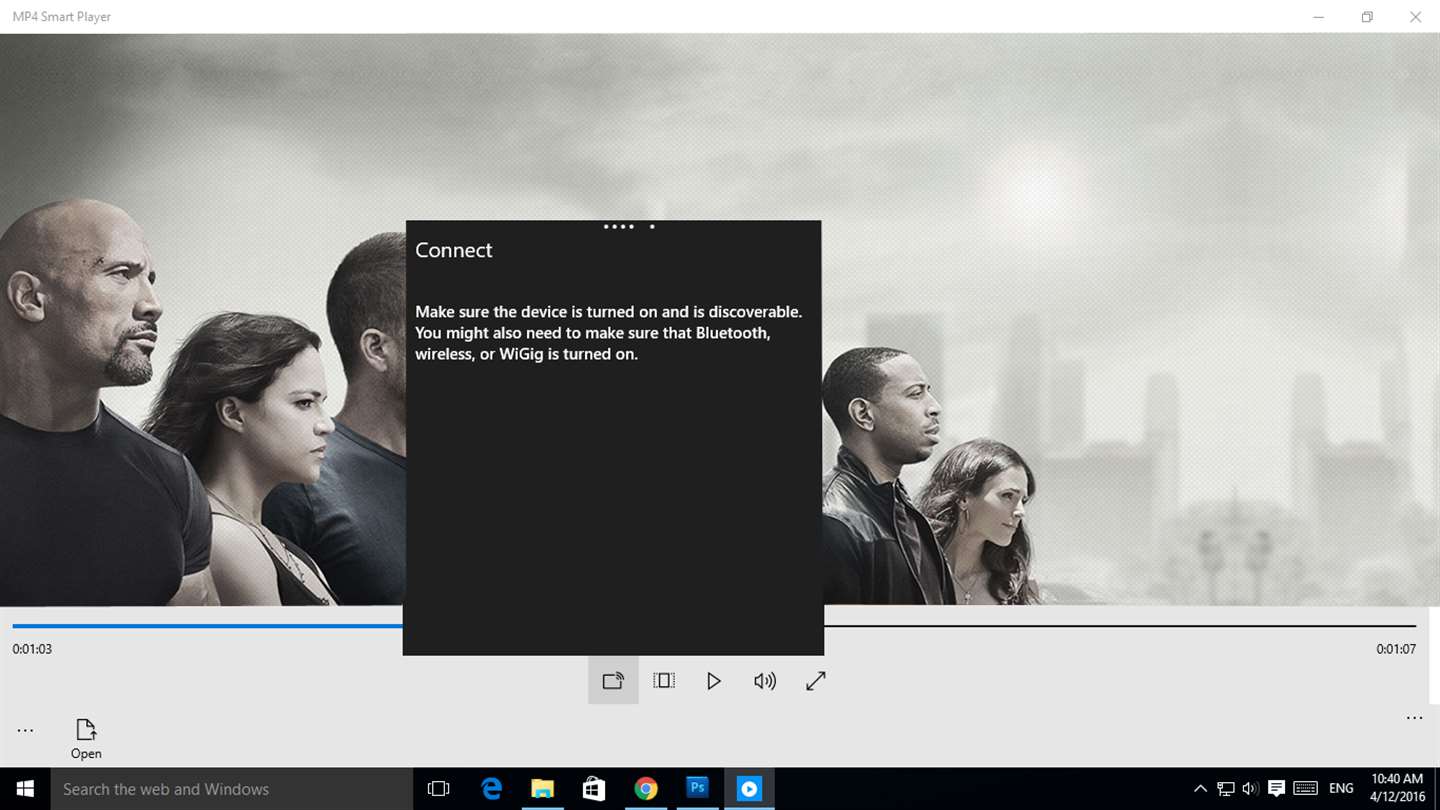The height and width of the screenshot is (810, 1440).
Task: Expand the left ellipsis app bar menu
Action: [x=25, y=731]
